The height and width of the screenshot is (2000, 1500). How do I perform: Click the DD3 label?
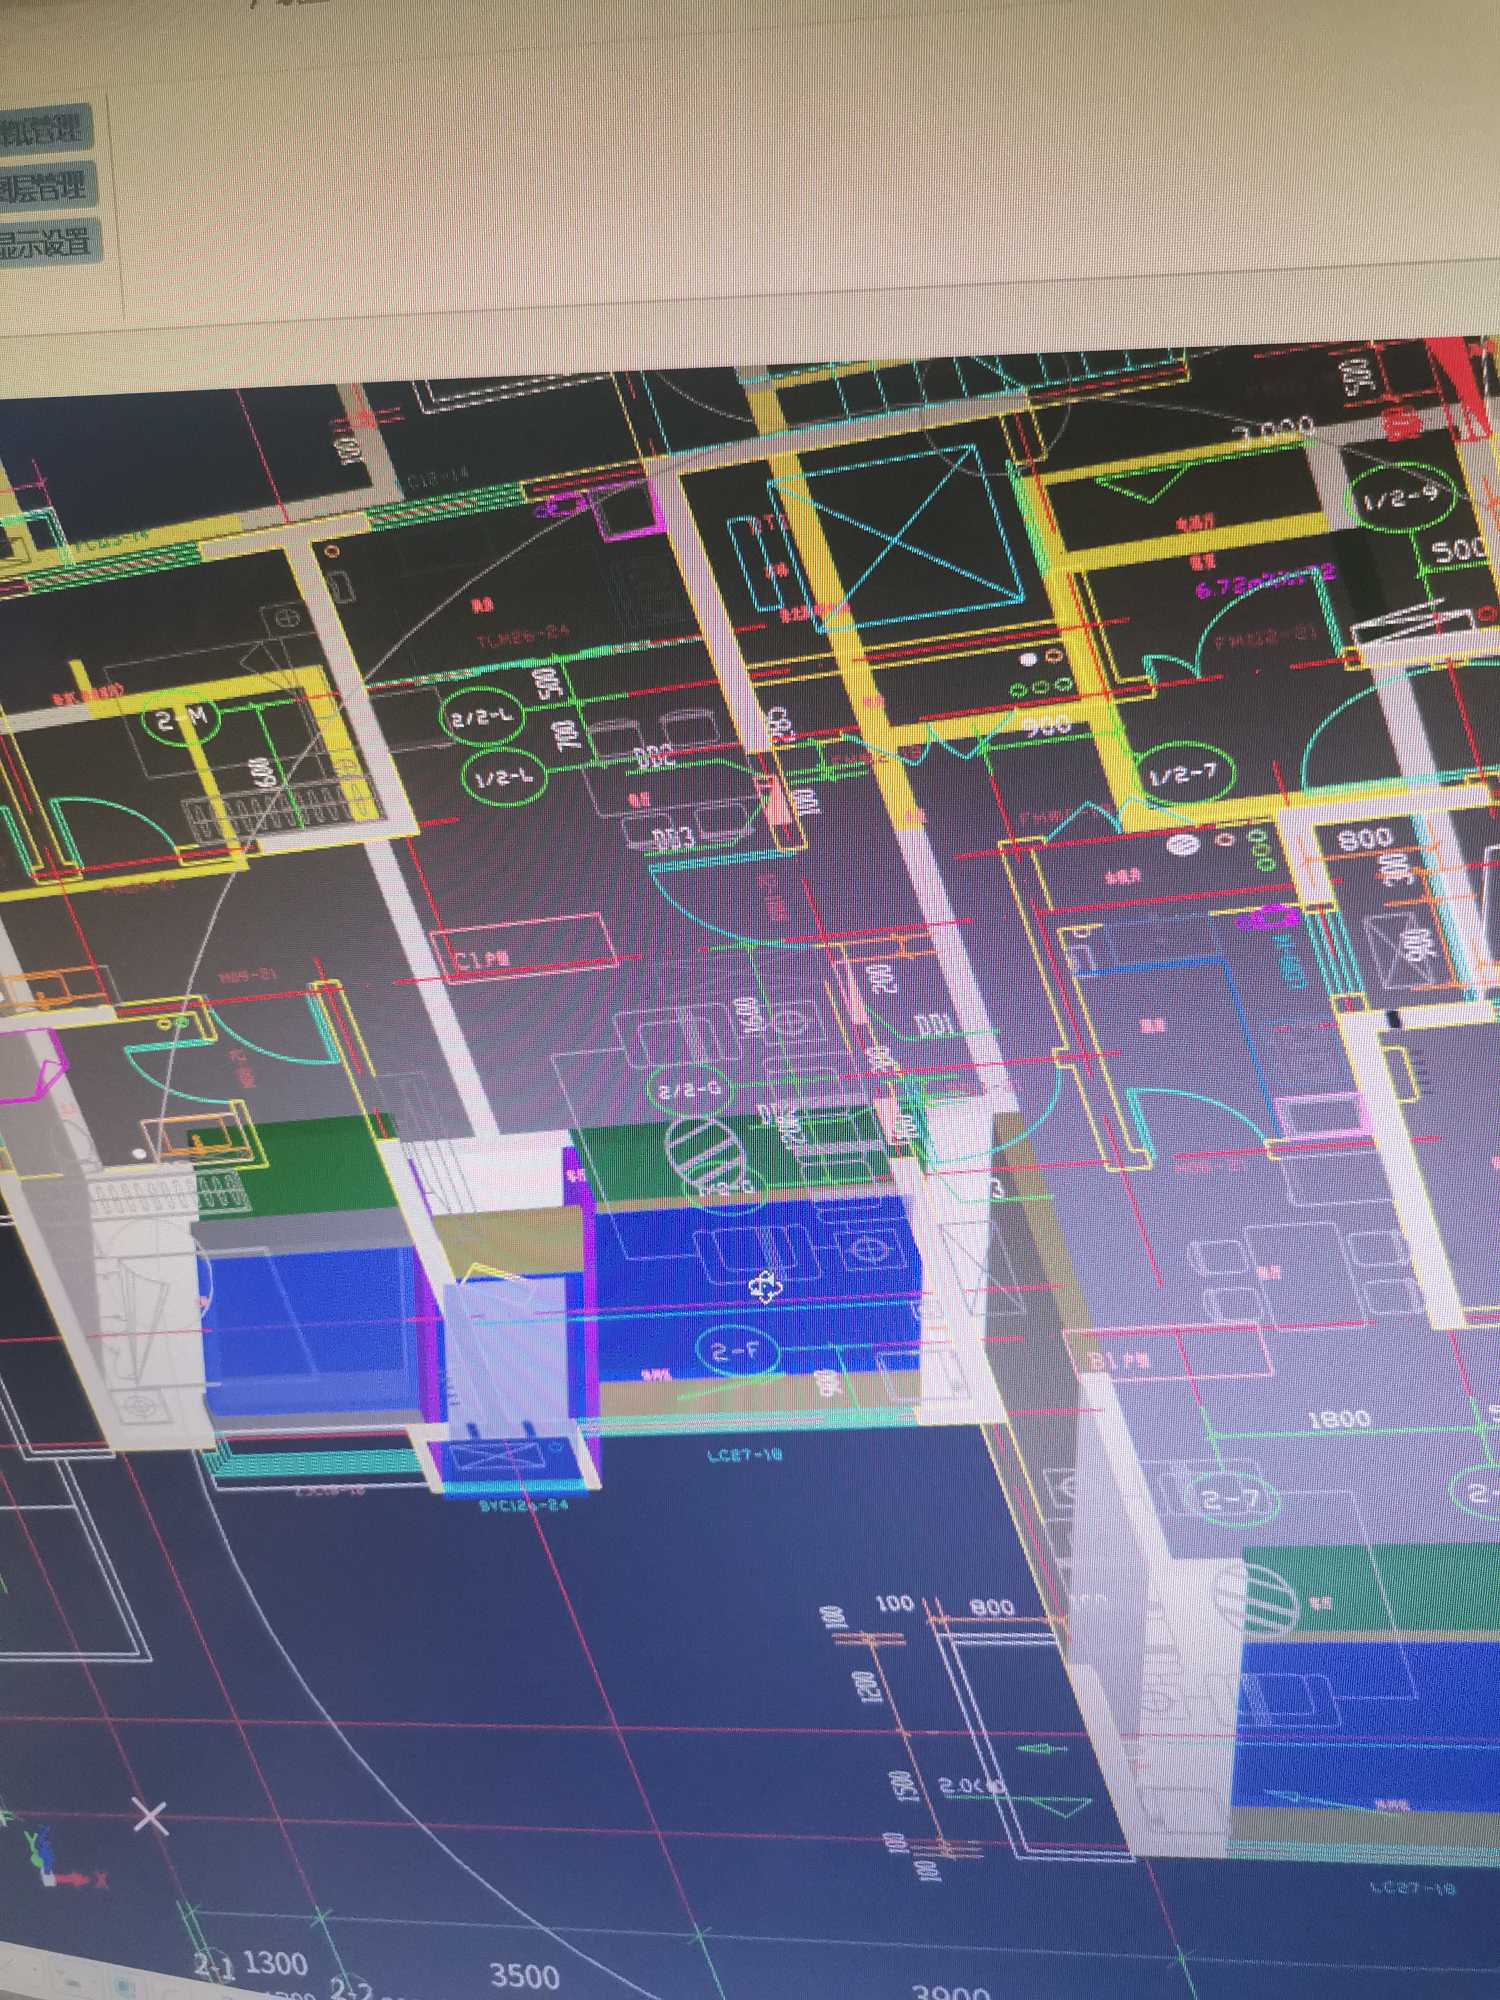[674, 838]
